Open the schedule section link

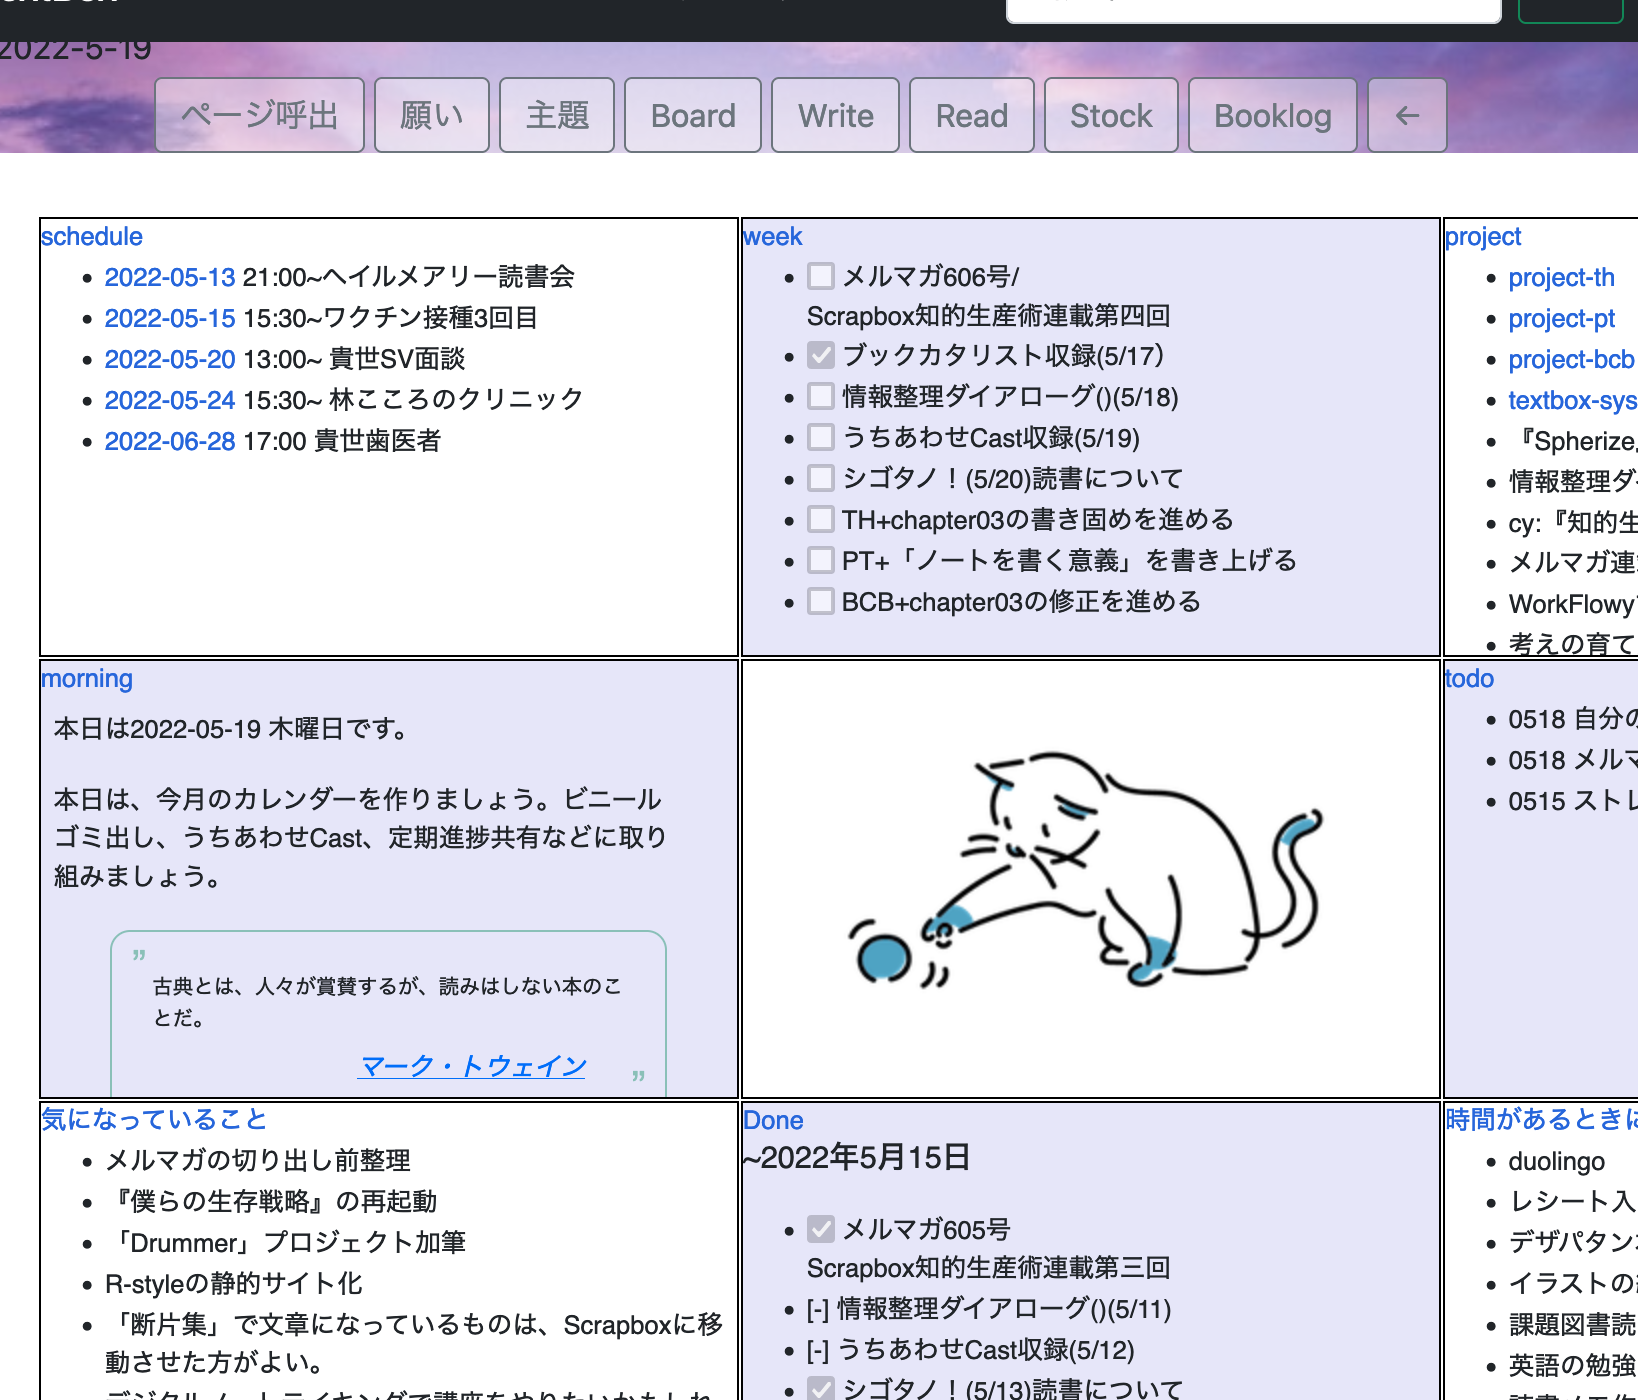(91, 236)
